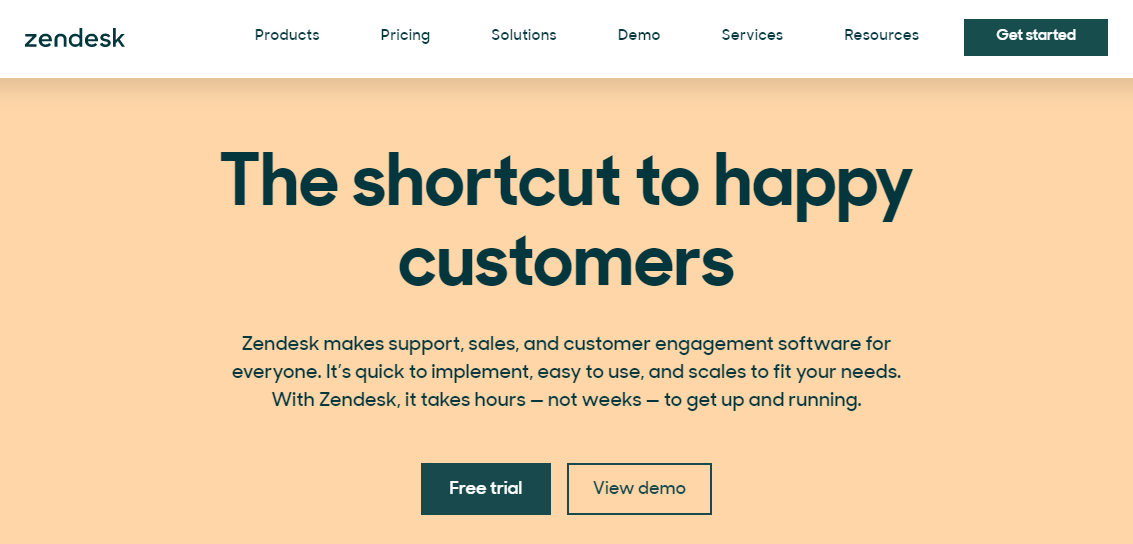This screenshot has height=544, width=1133.
Task: Click the Zendesk logo
Action: coord(74,38)
